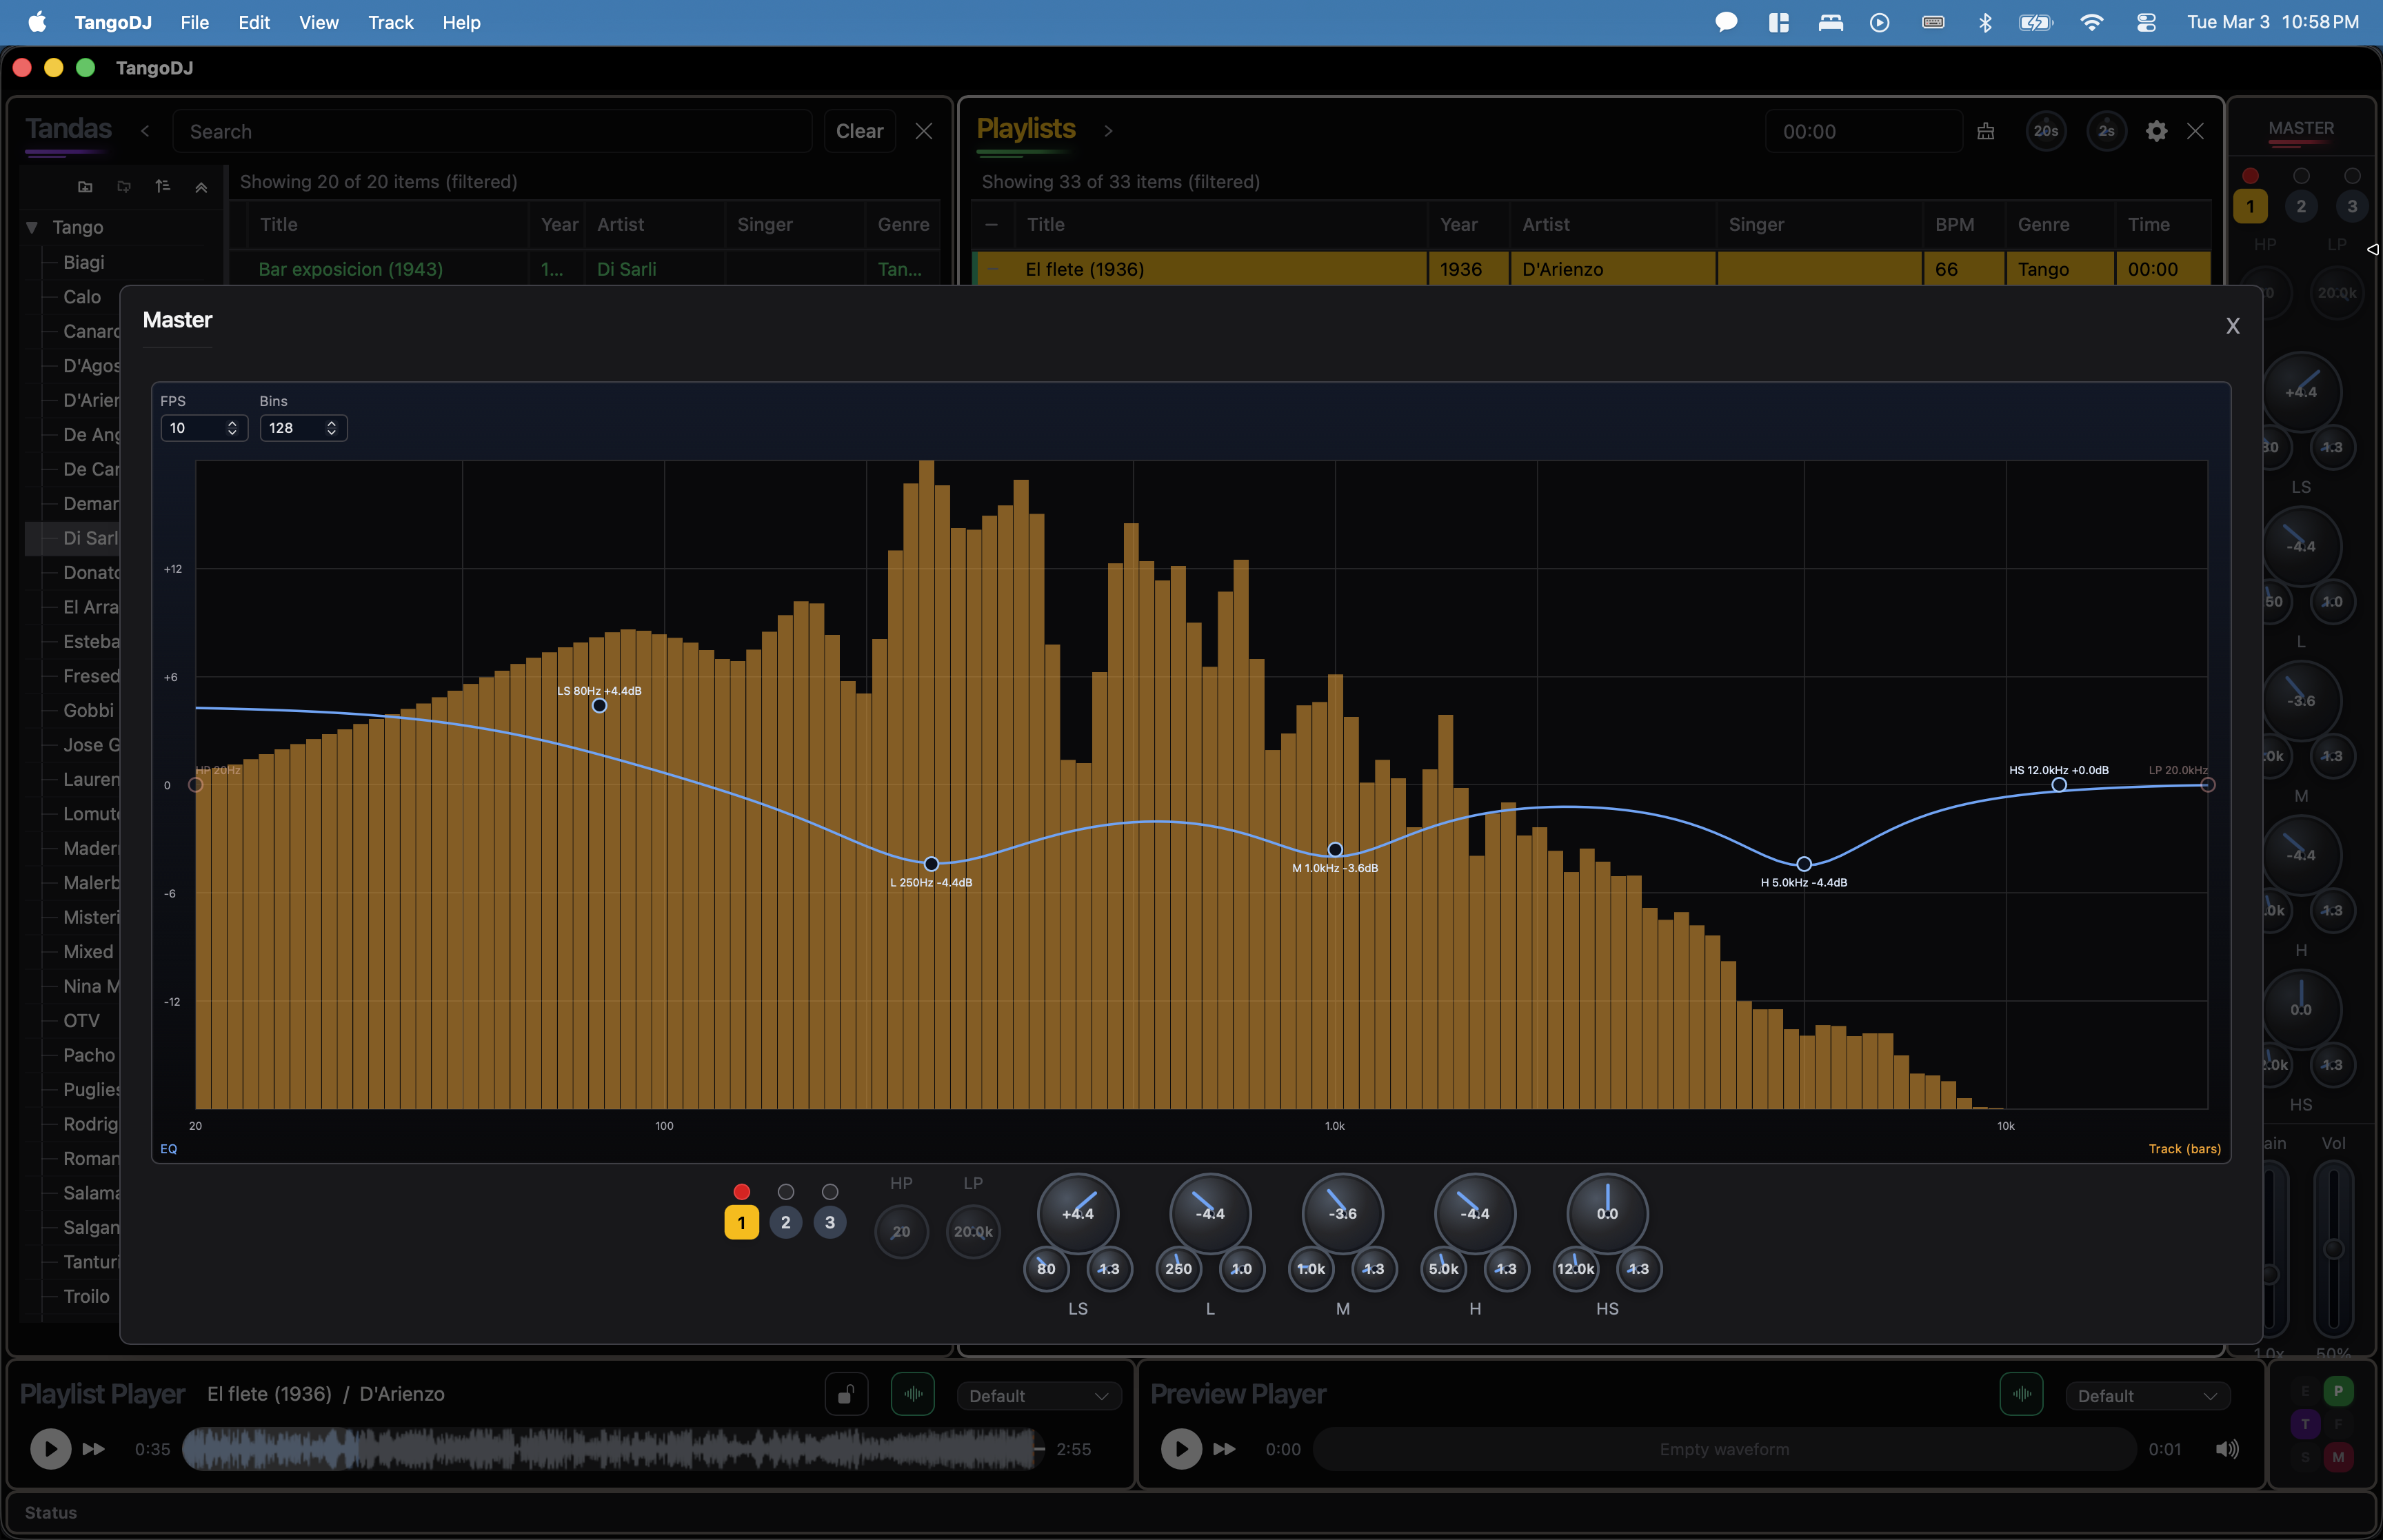Collapse all folders with the double-chevron icon
The height and width of the screenshot is (1540, 2383).
201,186
